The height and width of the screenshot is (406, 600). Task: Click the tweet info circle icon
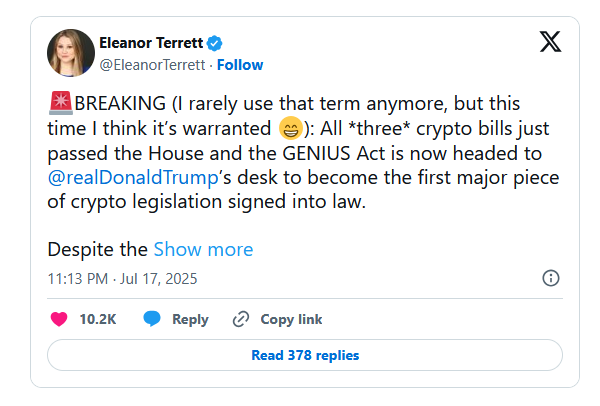click(x=551, y=278)
